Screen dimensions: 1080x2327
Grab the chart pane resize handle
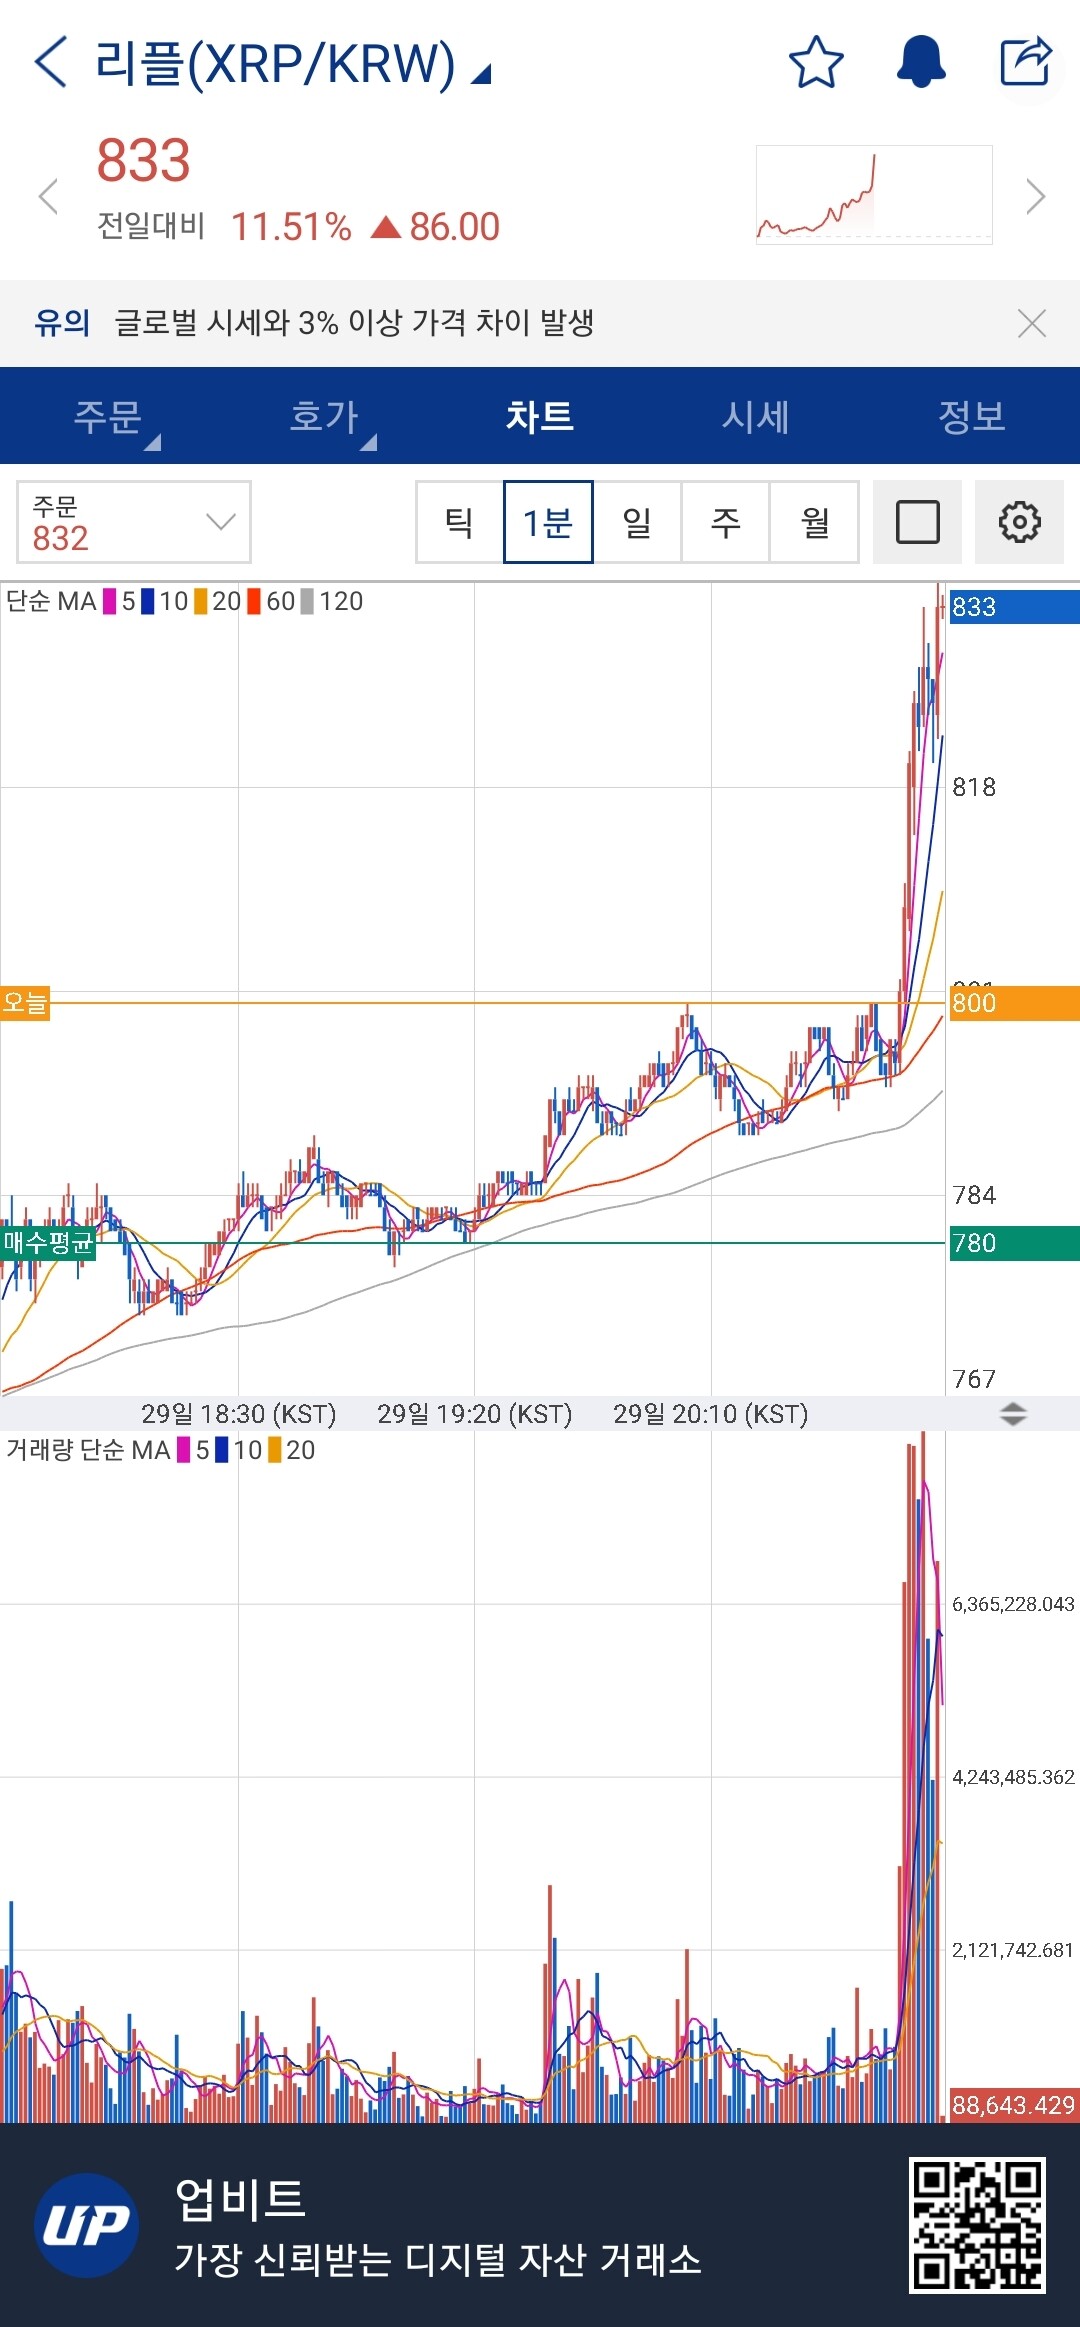(1013, 1414)
